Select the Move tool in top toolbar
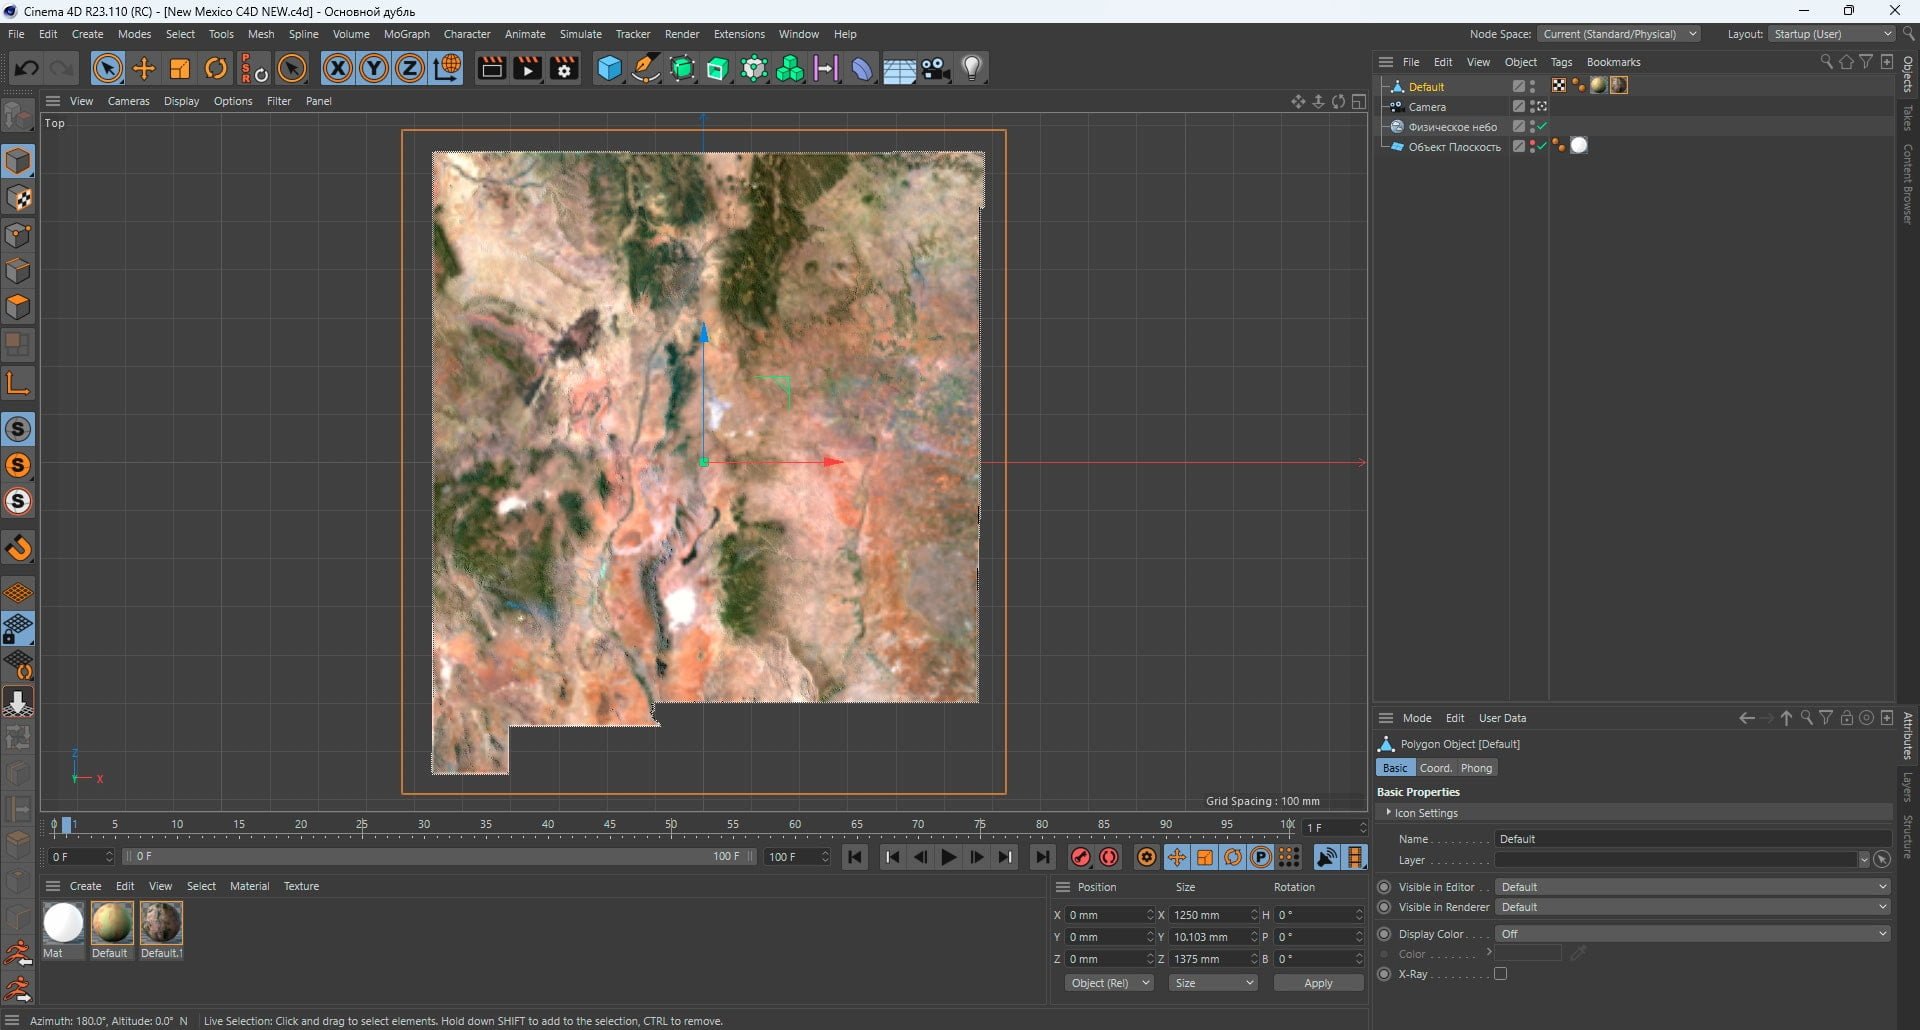Image resolution: width=1920 pixels, height=1030 pixels. [144, 68]
